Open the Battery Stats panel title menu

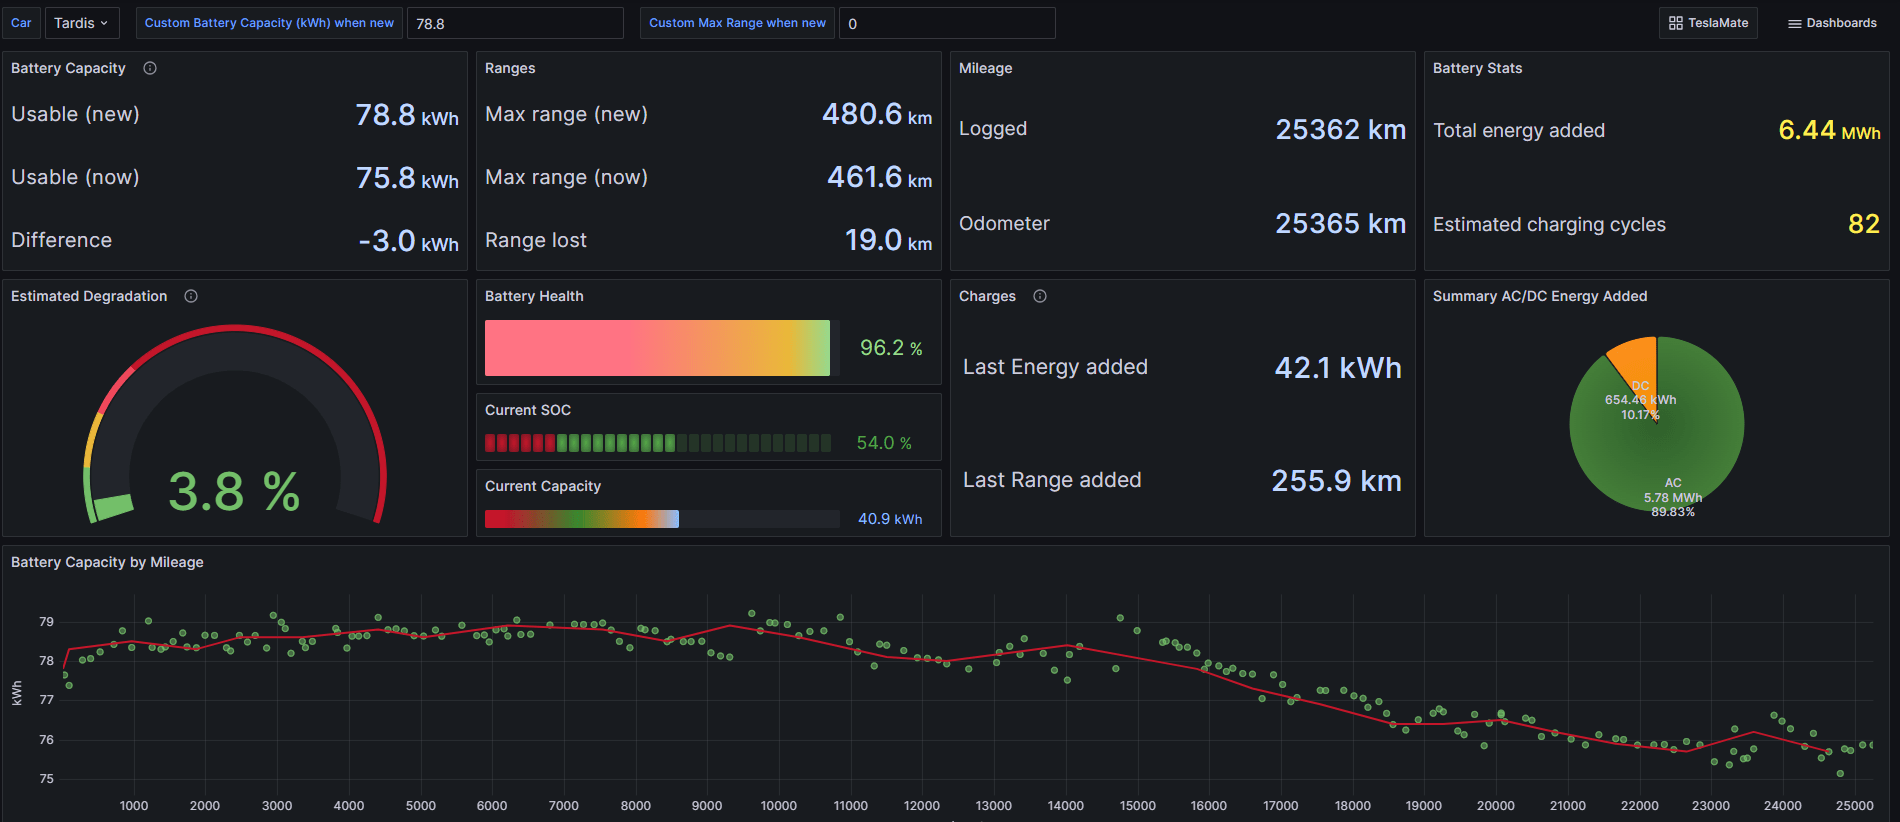click(x=1477, y=68)
